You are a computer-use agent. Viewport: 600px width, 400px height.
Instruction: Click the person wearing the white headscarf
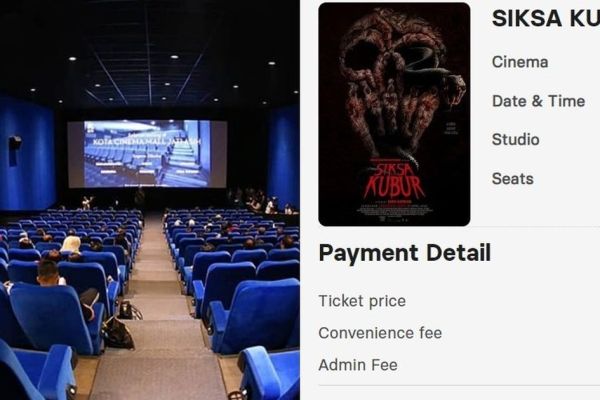tap(71, 245)
